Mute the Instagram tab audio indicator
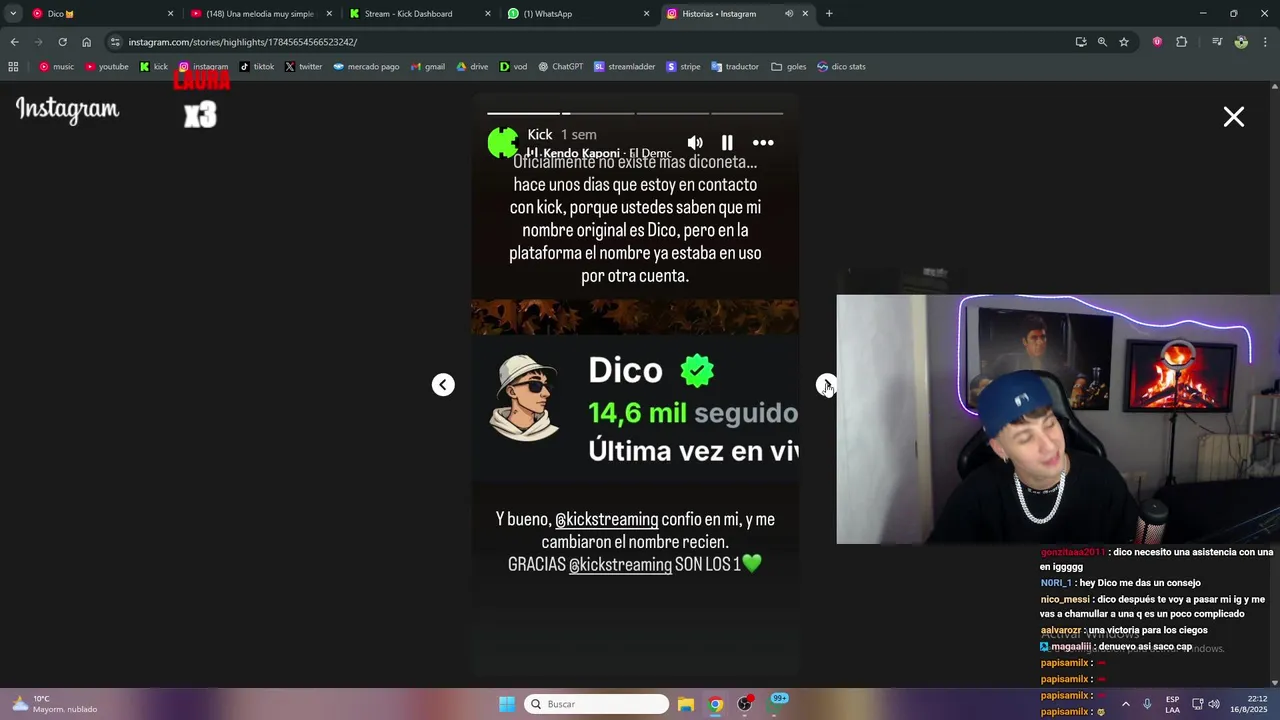 [789, 14]
